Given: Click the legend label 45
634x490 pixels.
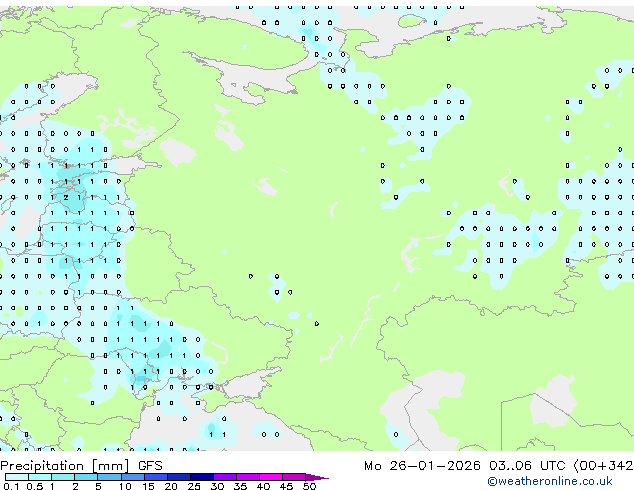Looking at the screenshot, I should tap(286, 486).
